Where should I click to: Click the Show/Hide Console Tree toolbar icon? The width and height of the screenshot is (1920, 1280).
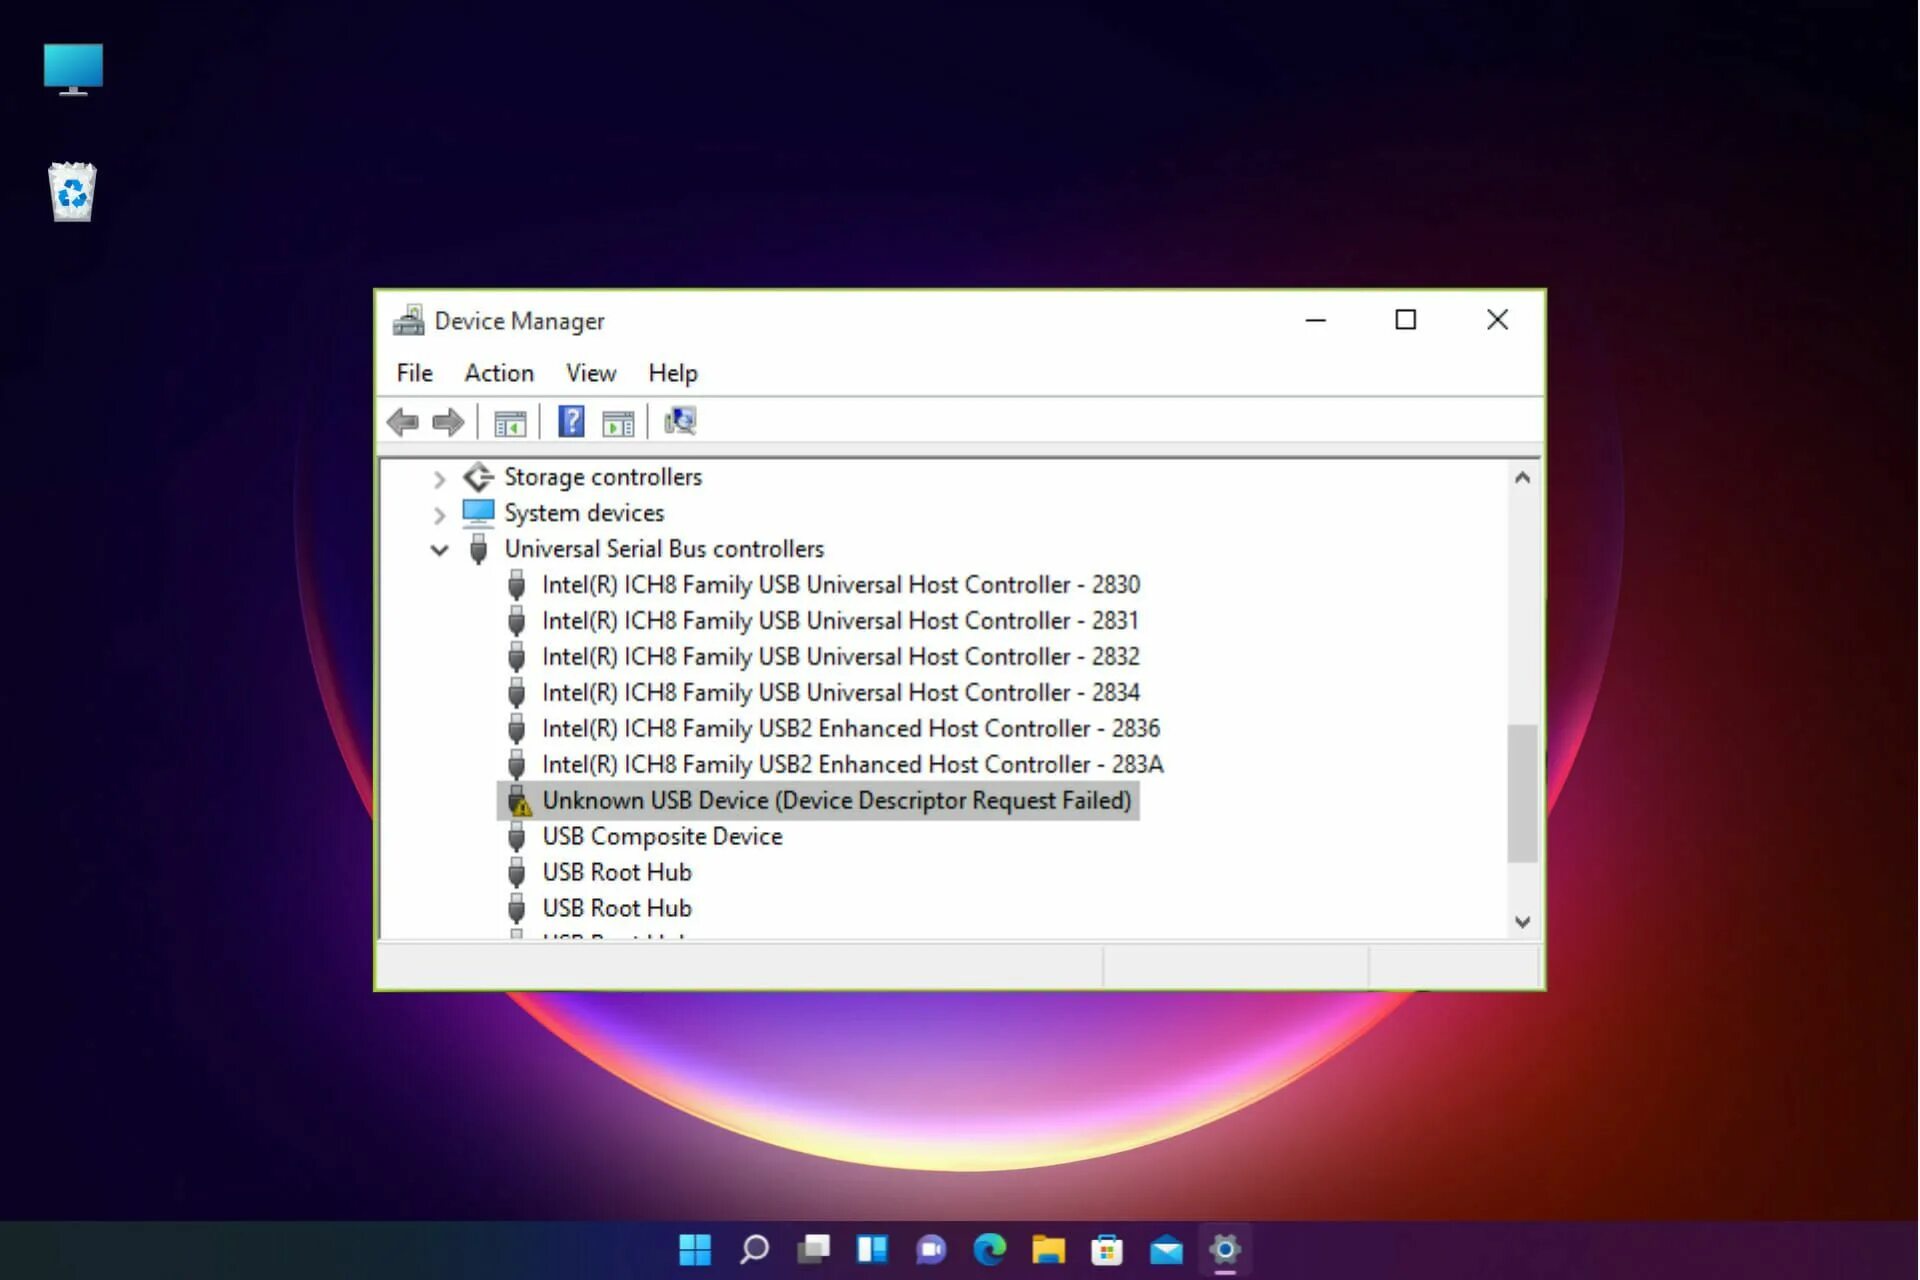click(510, 423)
